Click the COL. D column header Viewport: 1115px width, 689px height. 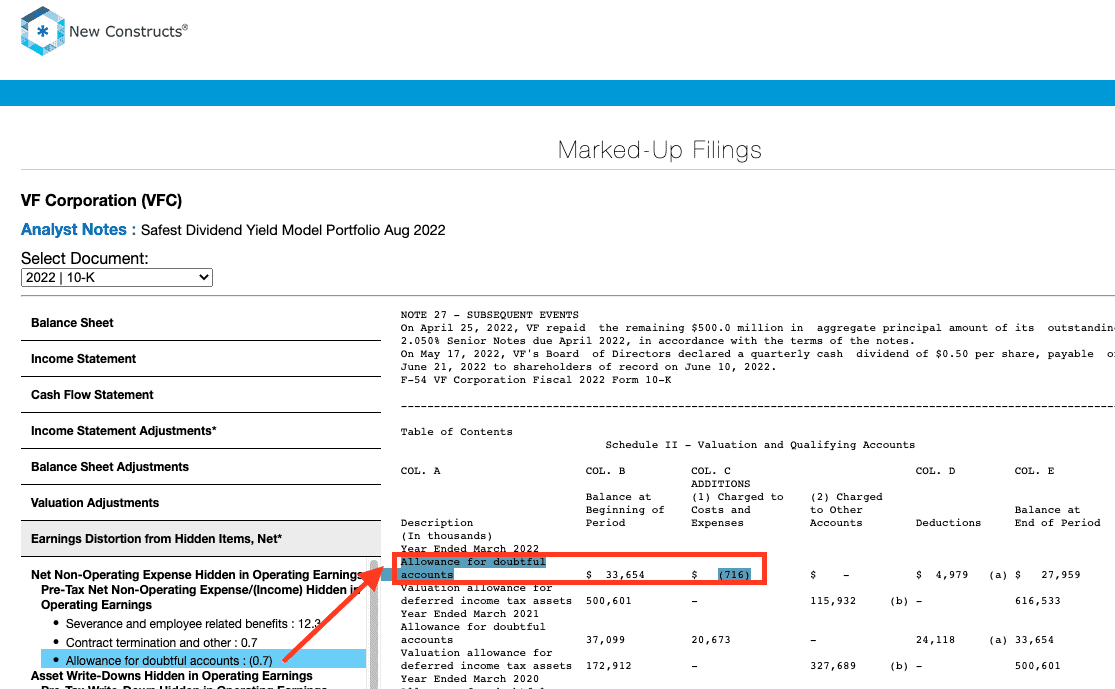[935, 471]
